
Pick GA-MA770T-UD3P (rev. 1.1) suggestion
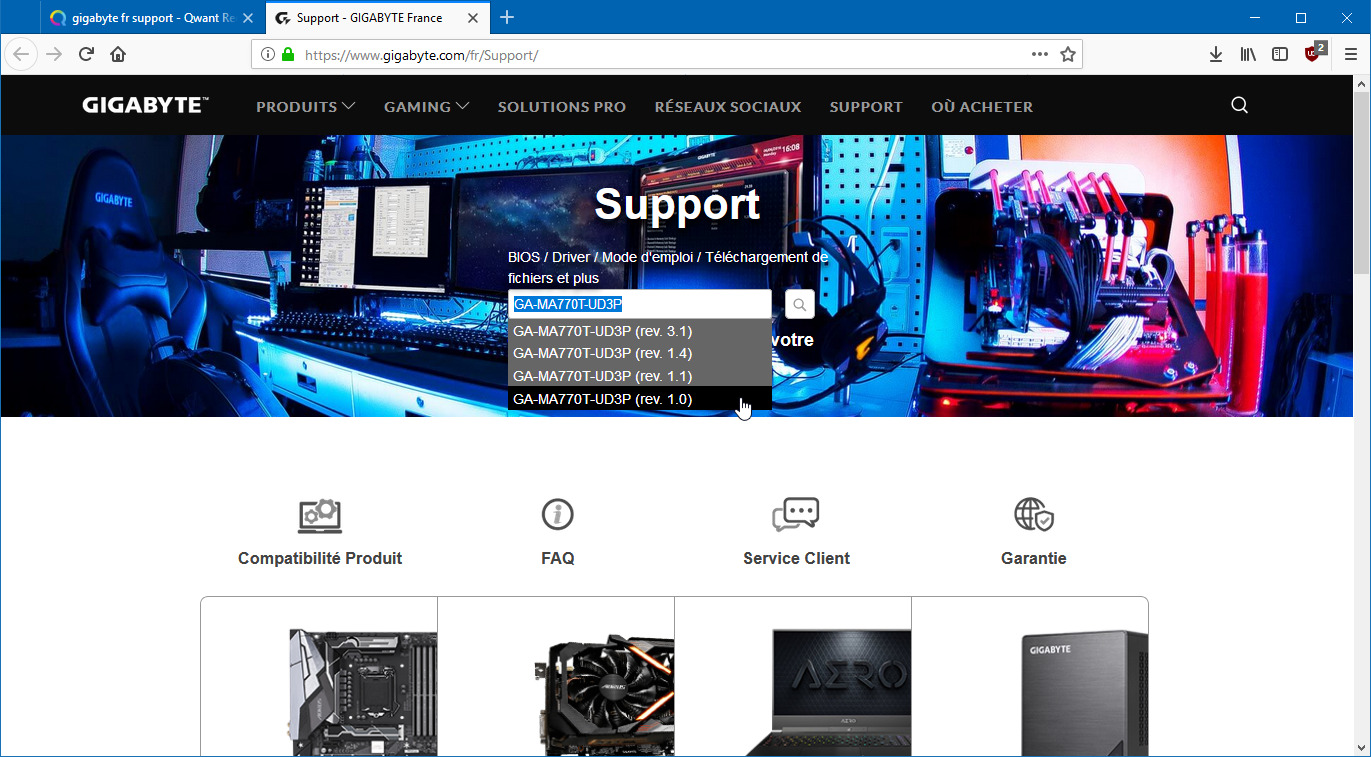click(x=640, y=376)
